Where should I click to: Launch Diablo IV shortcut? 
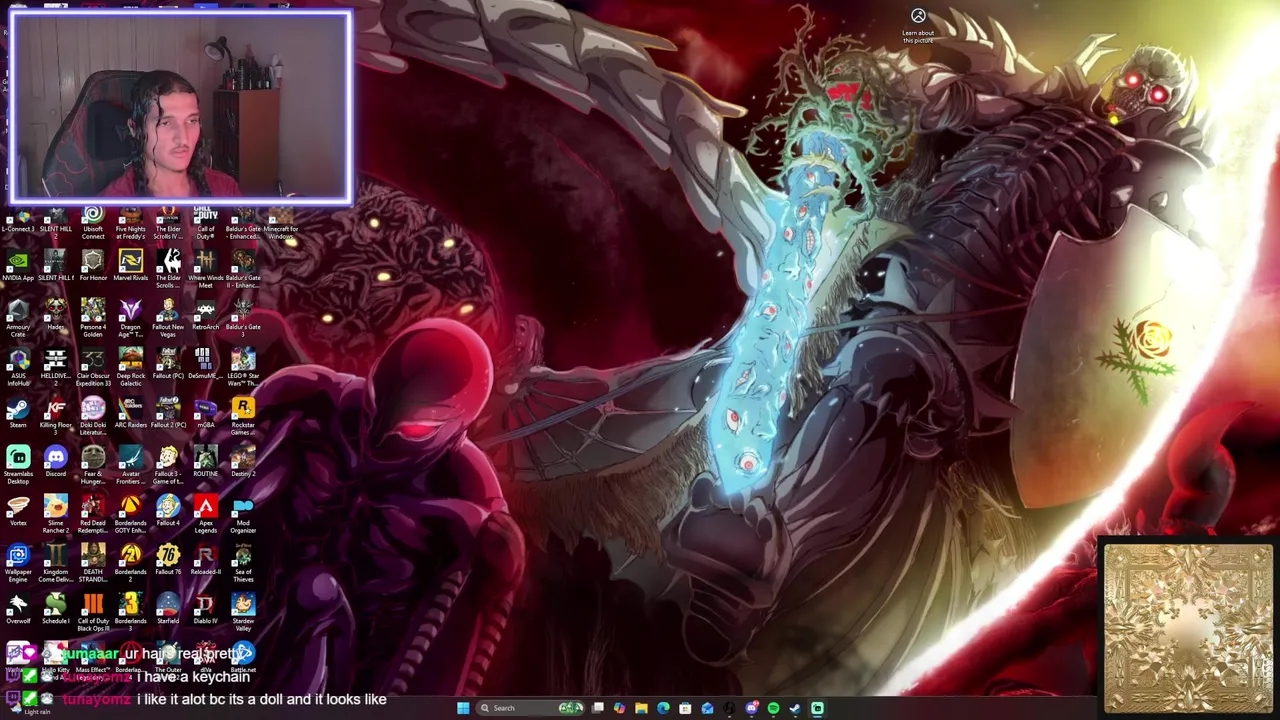click(x=205, y=609)
